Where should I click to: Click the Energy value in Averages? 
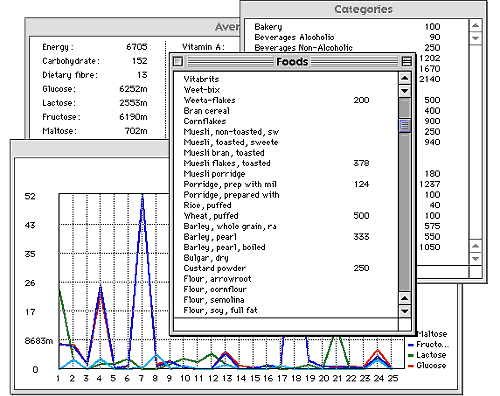tap(137, 47)
